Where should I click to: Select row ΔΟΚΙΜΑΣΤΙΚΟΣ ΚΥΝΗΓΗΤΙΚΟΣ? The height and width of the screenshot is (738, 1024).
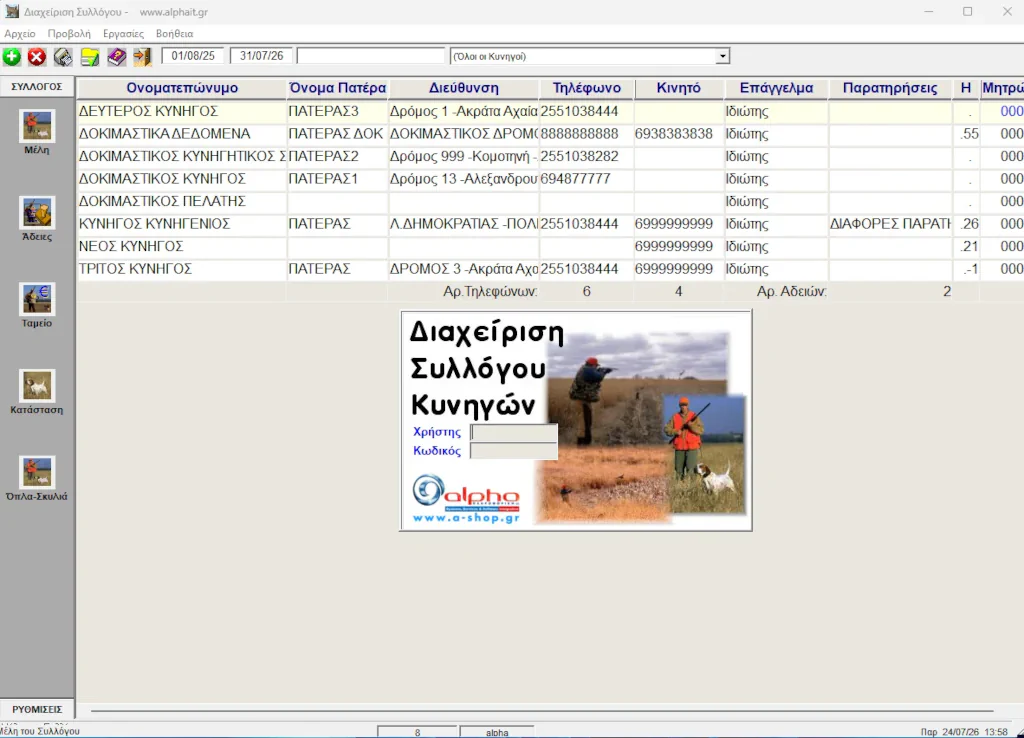coord(551,157)
